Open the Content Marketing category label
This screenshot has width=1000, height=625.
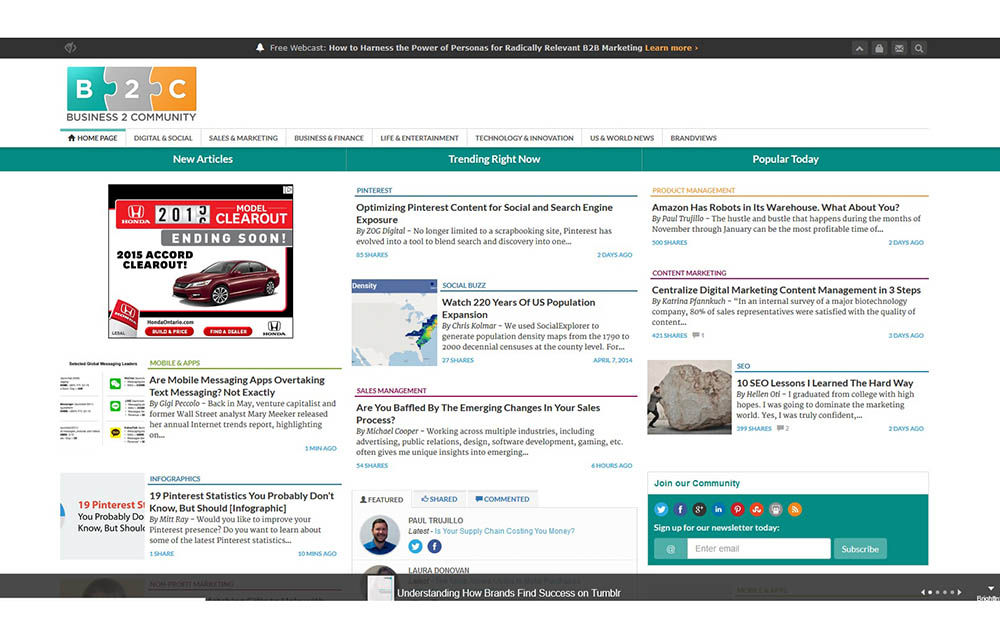(689, 273)
